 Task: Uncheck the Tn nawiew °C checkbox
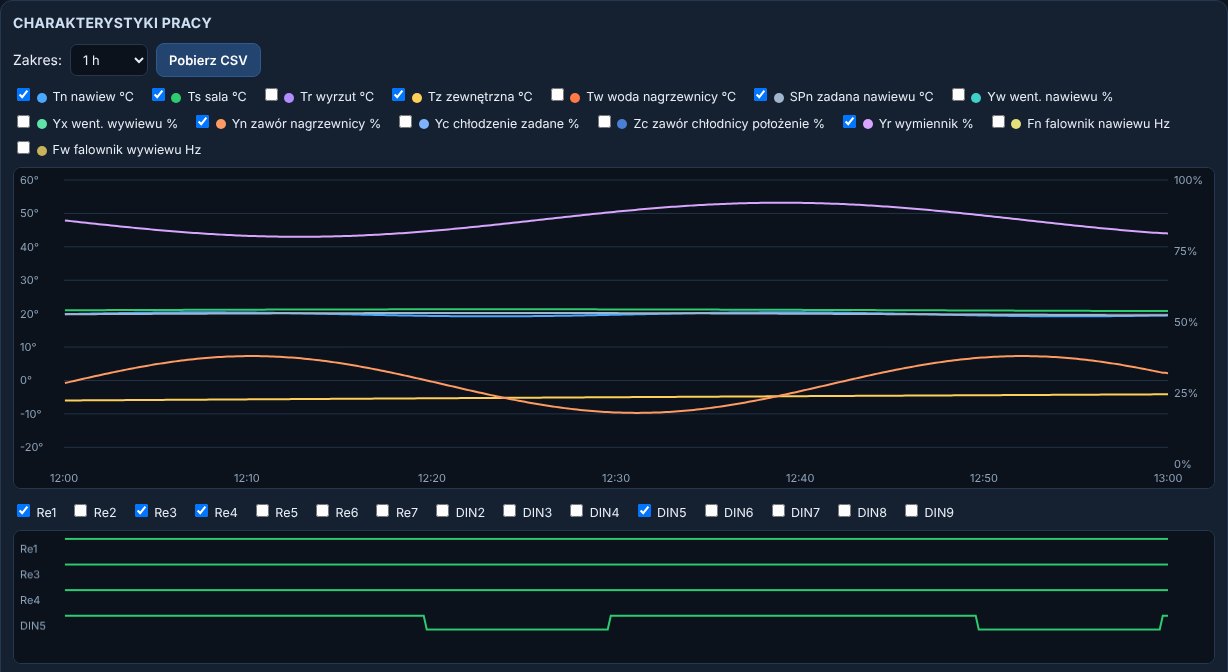click(x=24, y=95)
